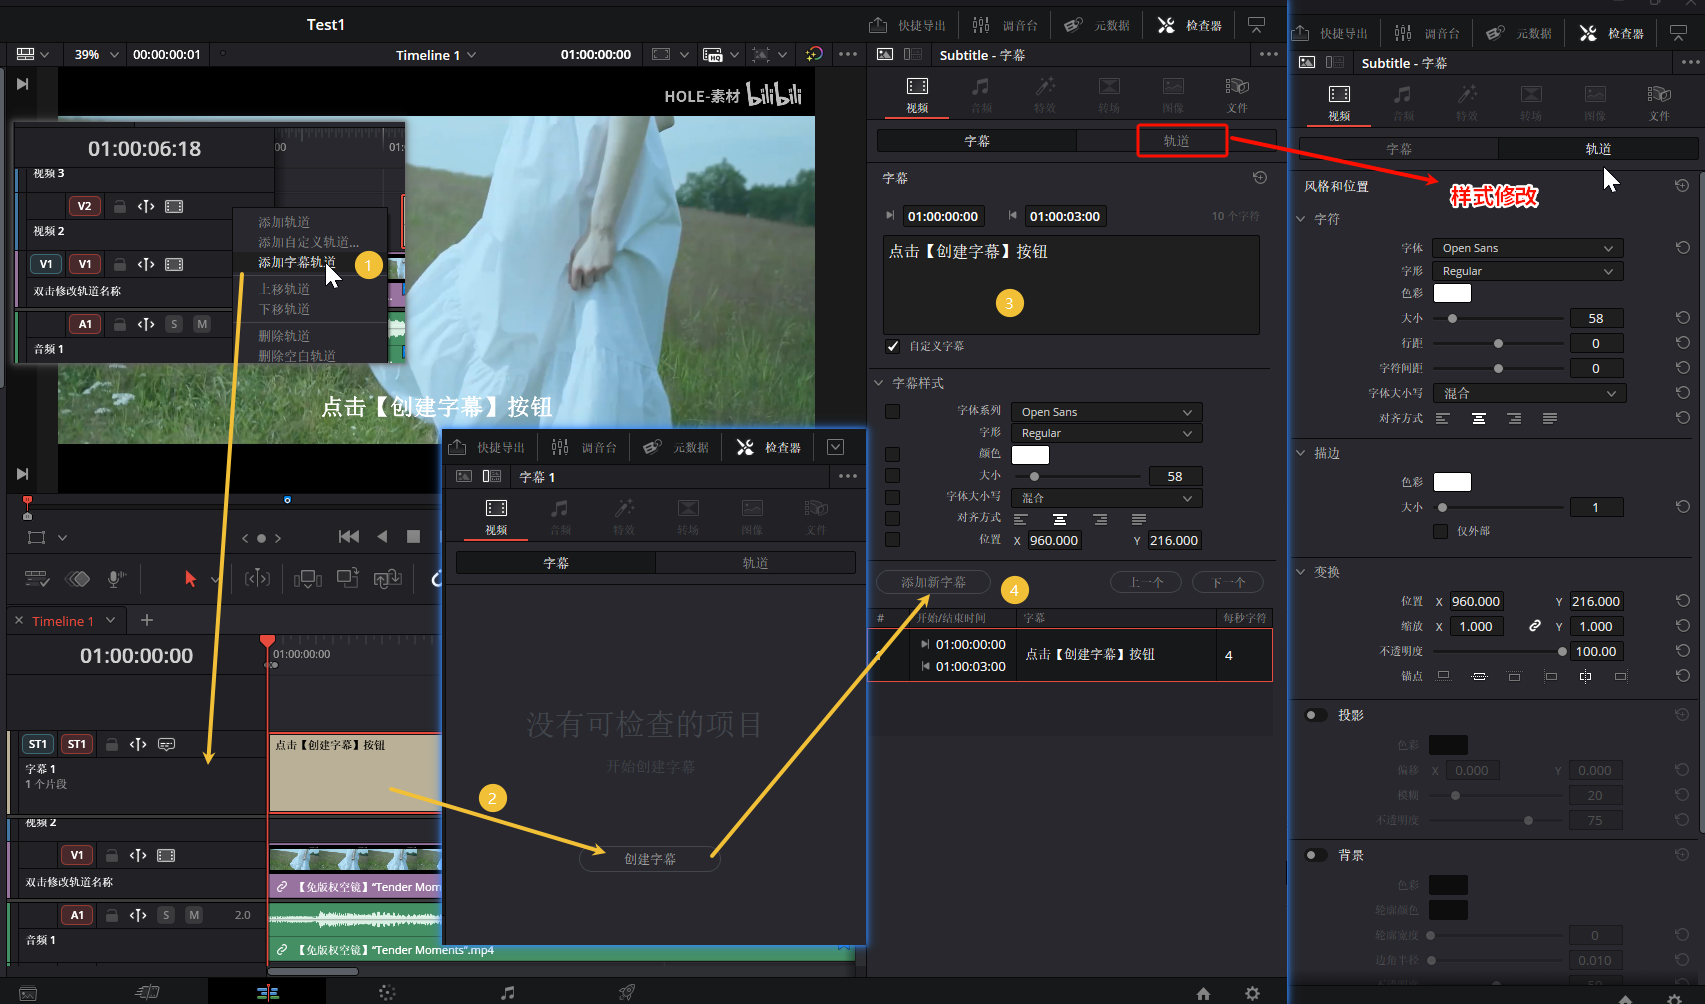Screen dimensions: 1705x1004
Task: Open the 字体系列 Open Sans dropdown
Action: point(1106,412)
